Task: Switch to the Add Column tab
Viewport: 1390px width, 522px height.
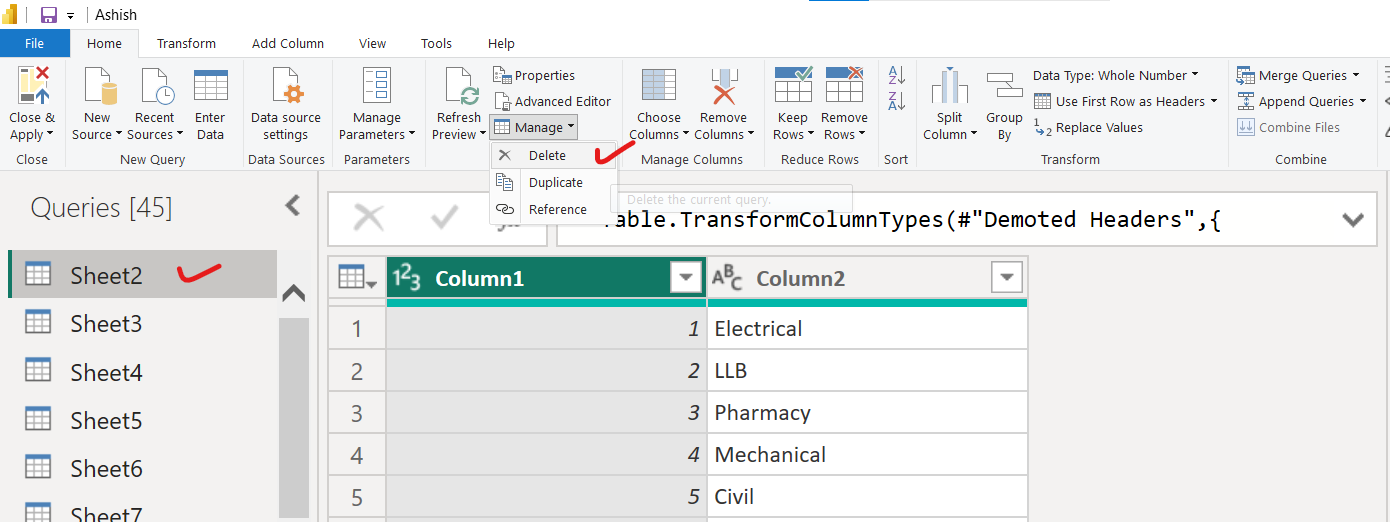Action: [x=288, y=43]
